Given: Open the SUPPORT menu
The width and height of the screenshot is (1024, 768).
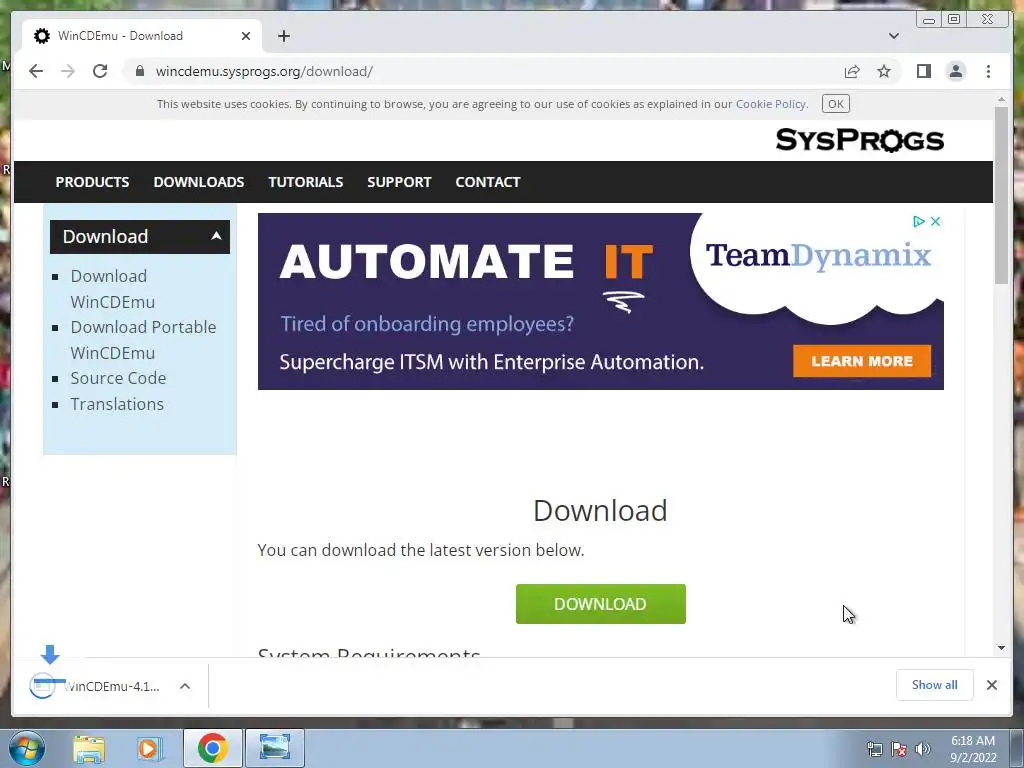Looking at the screenshot, I should pyautogui.click(x=399, y=182).
